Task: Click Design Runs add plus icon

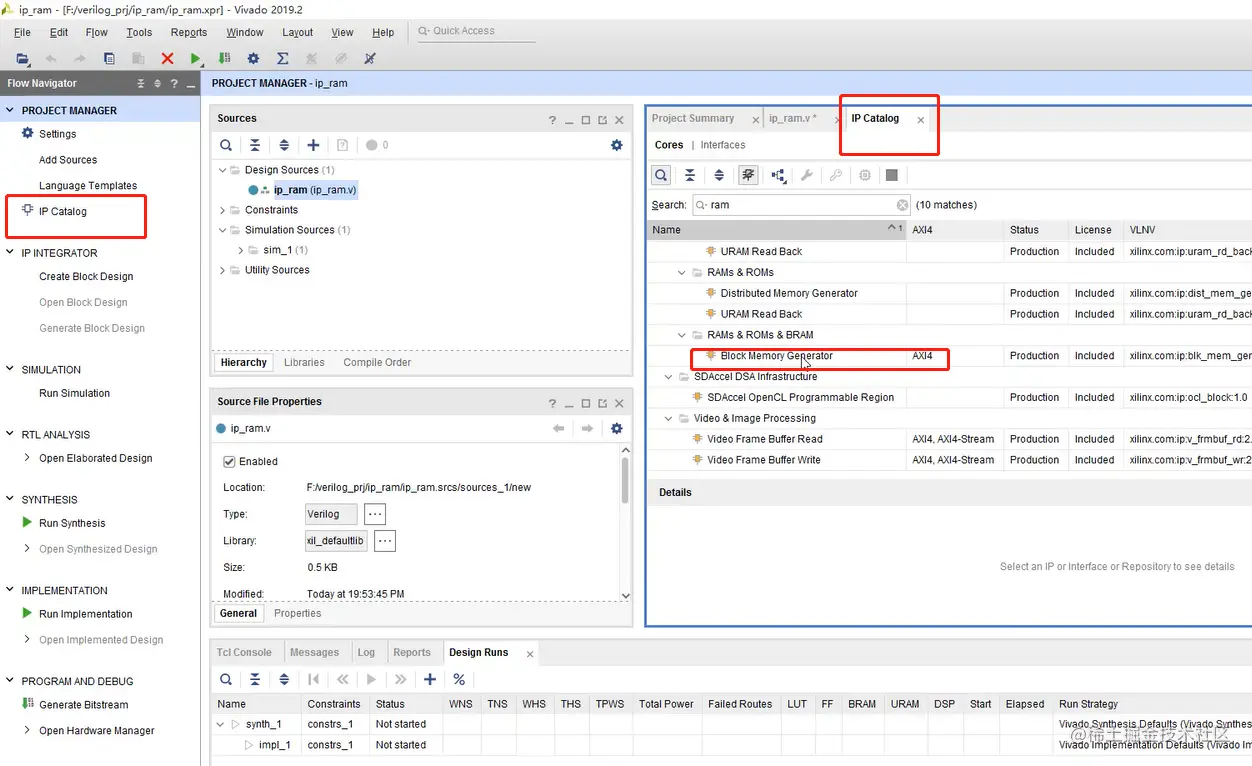Action: tap(430, 679)
